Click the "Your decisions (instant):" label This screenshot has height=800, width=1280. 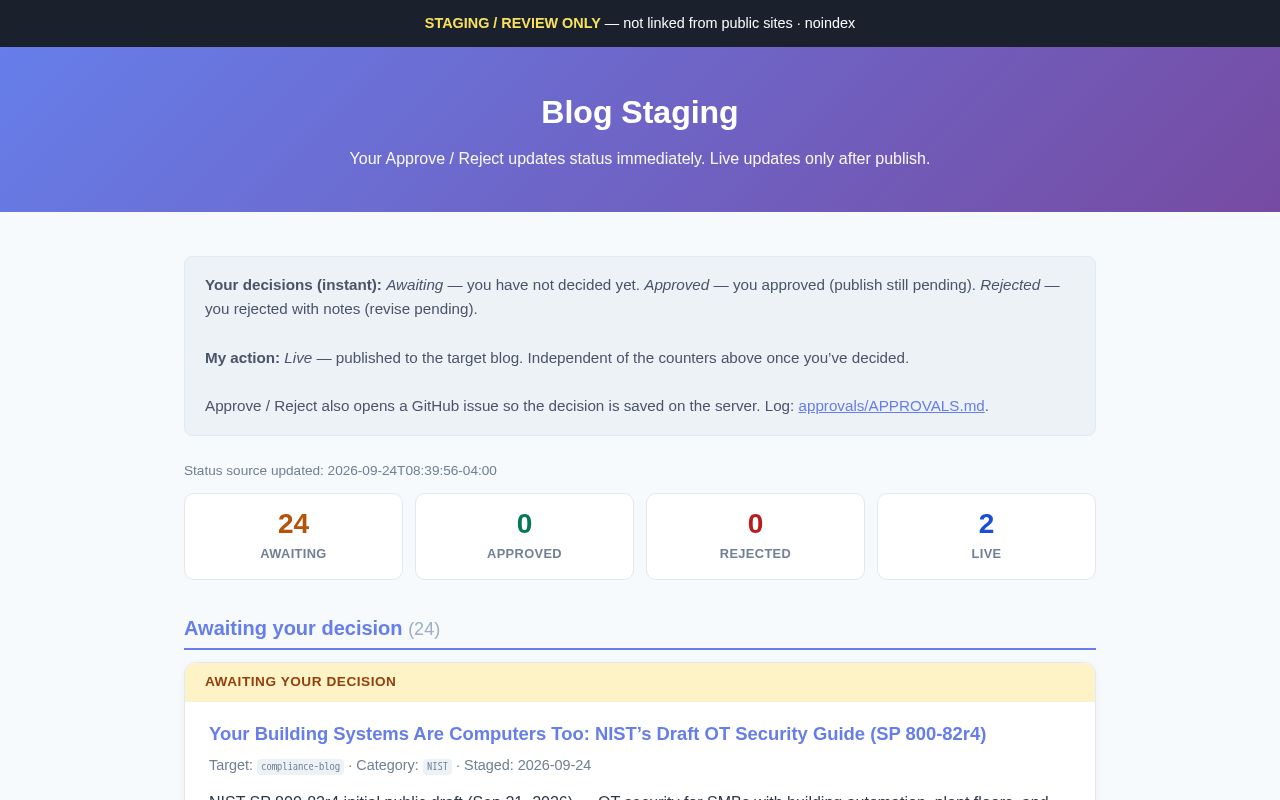click(x=293, y=285)
